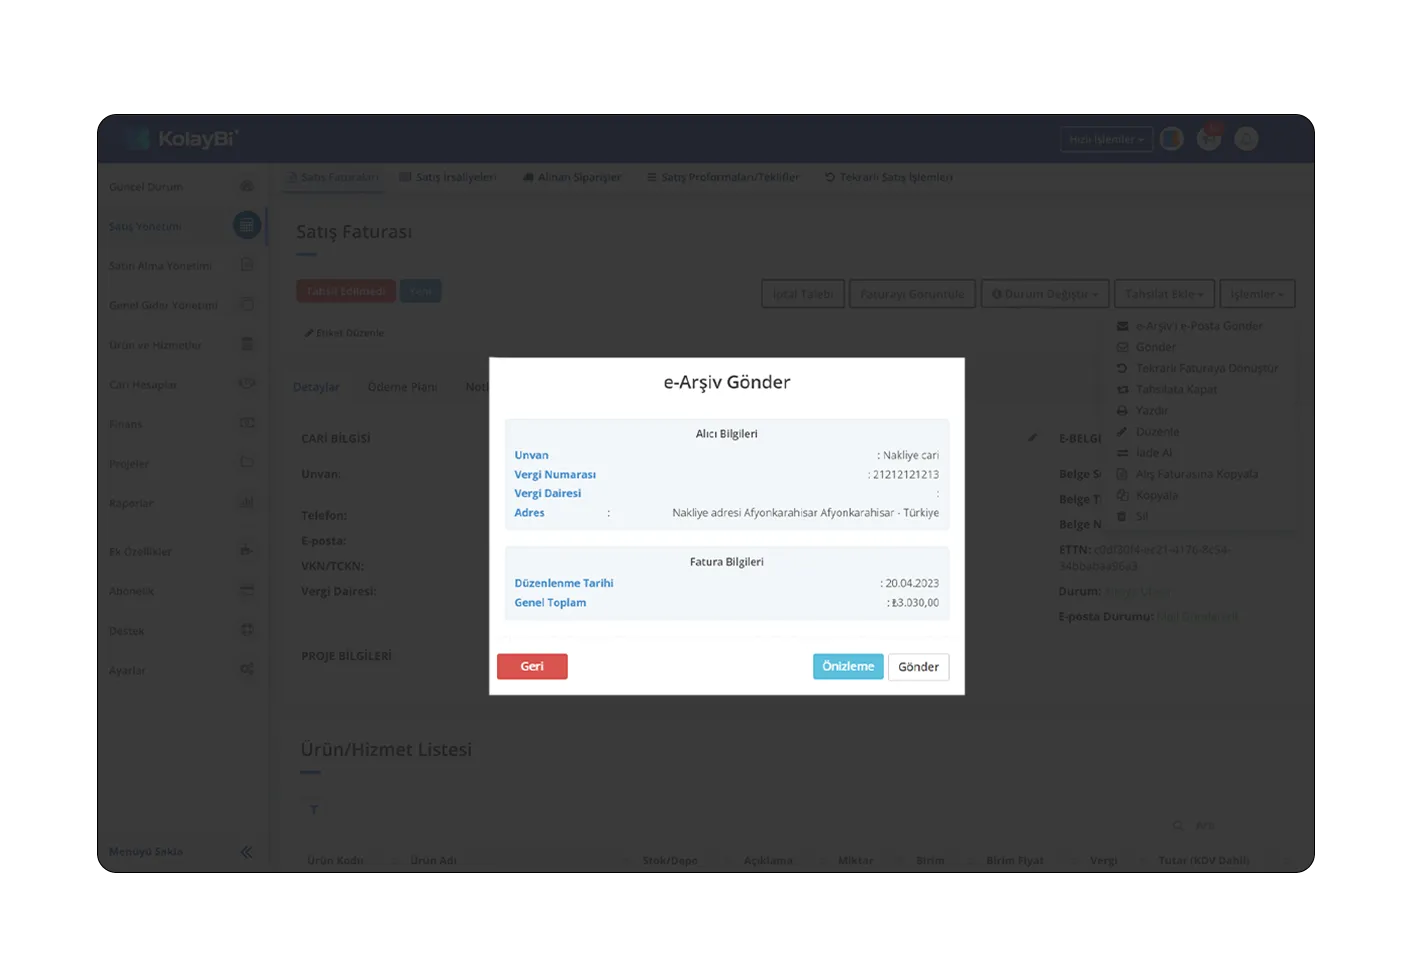Click the Gönder button in e-Arşiv dialog

click(918, 667)
